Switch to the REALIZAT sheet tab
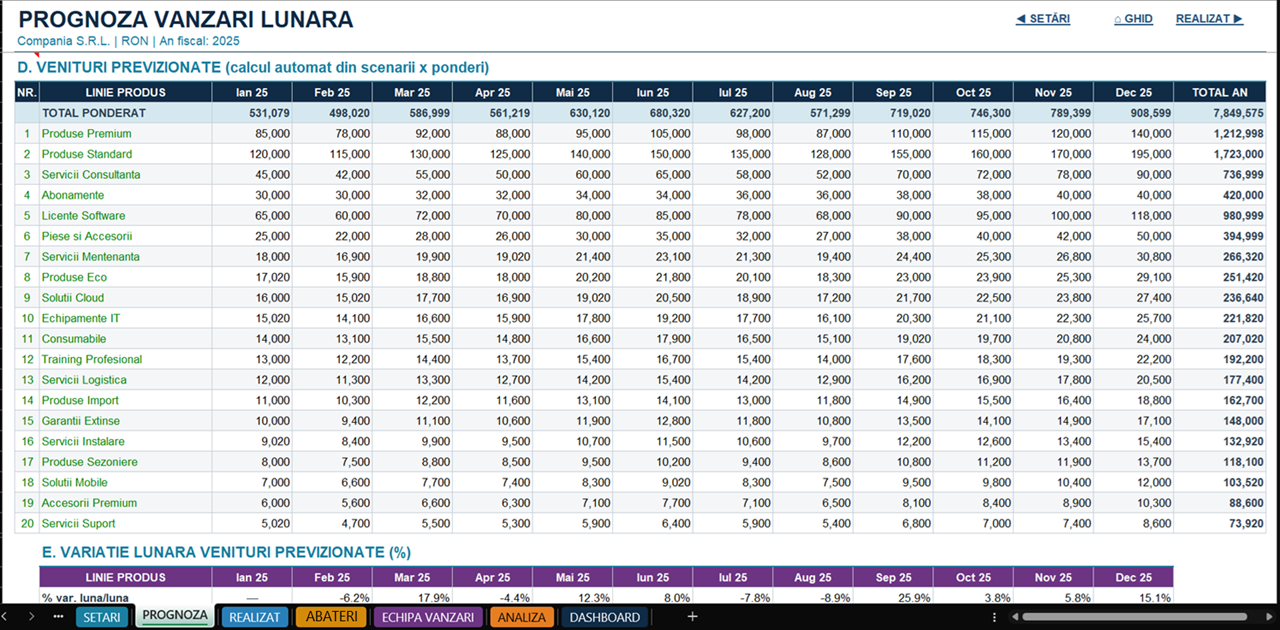Image resolution: width=1280 pixels, height=630 pixels. tap(254, 617)
